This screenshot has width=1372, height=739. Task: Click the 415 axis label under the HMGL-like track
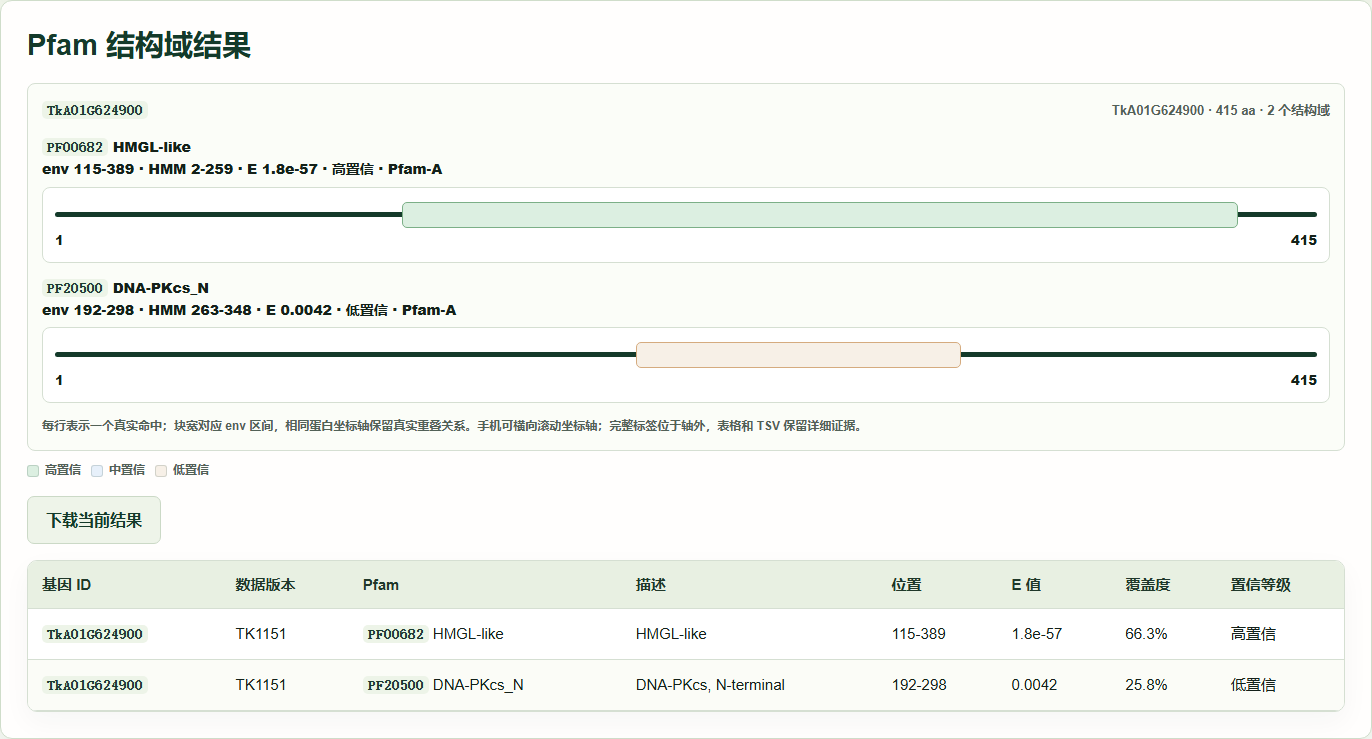(1304, 240)
